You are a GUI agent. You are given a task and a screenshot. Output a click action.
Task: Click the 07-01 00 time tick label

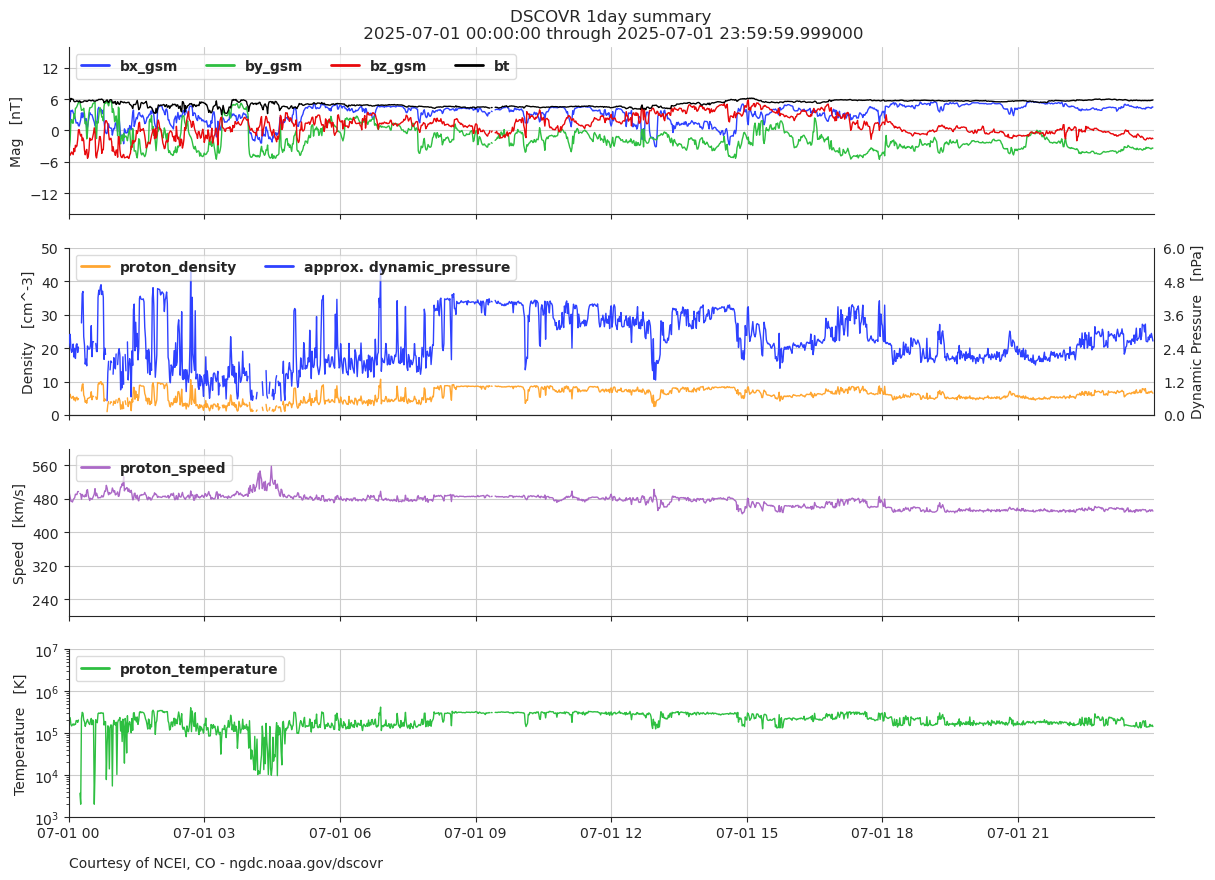point(69,834)
